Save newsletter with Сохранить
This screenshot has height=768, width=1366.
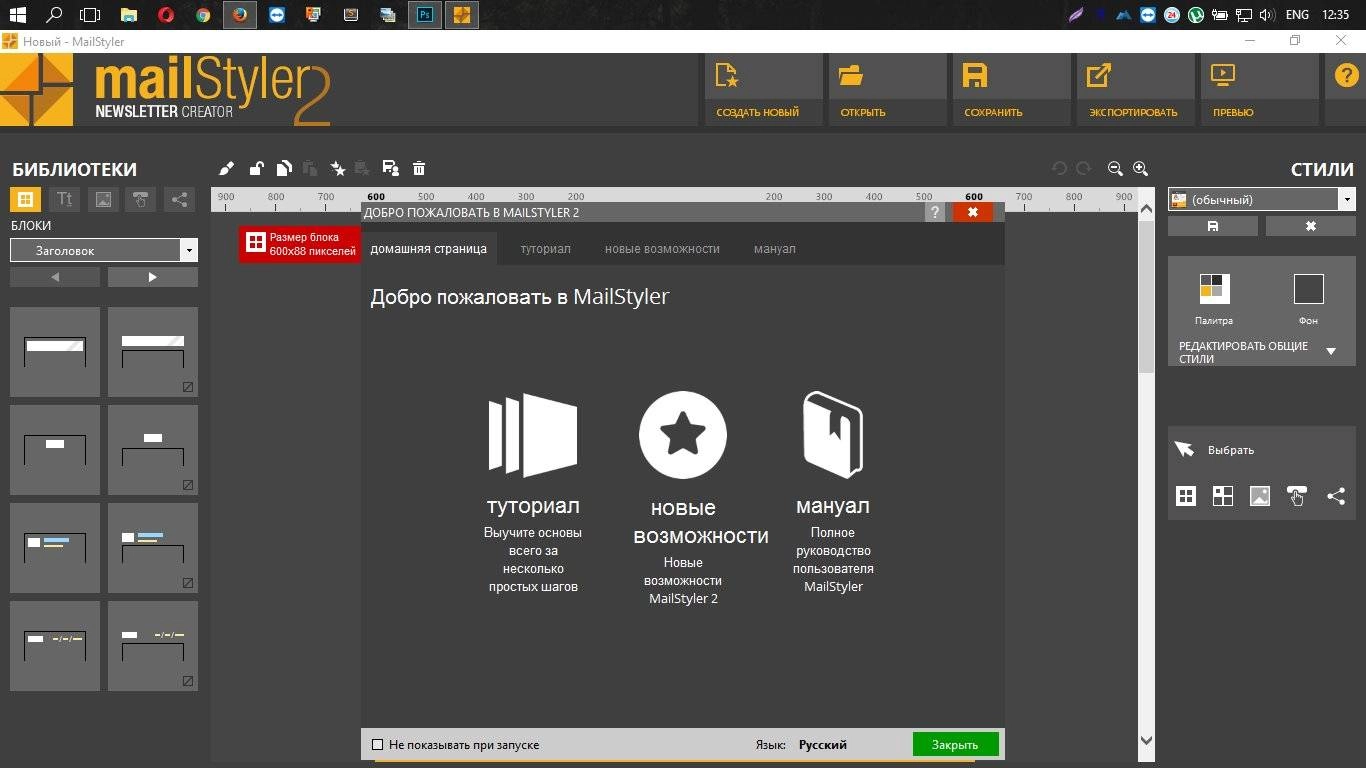coord(1011,90)
